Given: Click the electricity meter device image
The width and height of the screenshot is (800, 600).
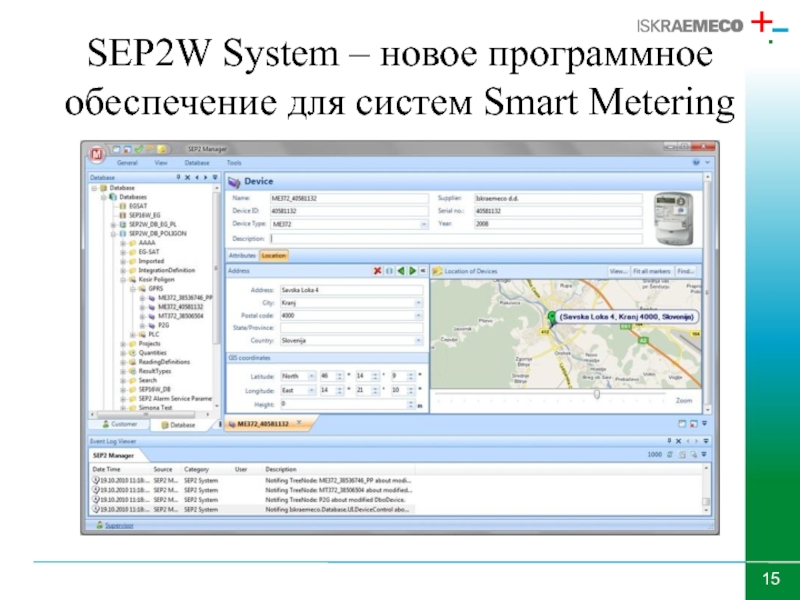Looking at the screenshot, I should pos(673,218).
